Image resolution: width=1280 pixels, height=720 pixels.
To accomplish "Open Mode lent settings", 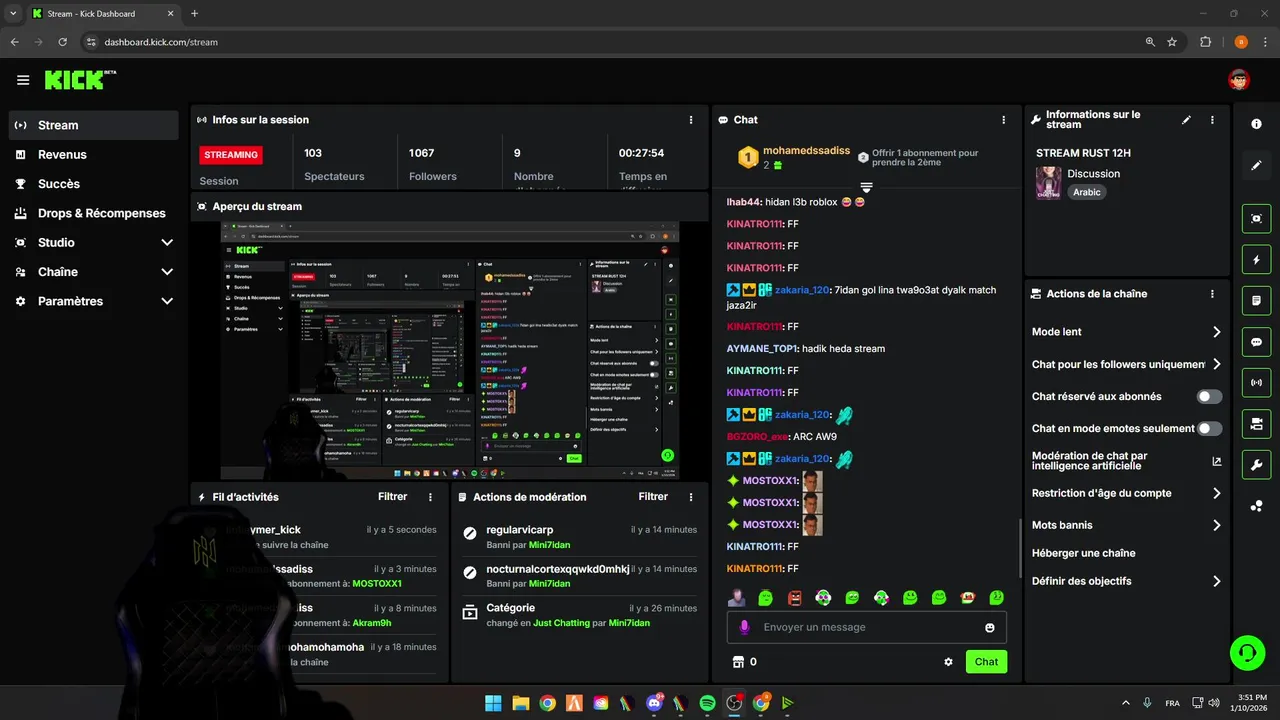I will 1127,332.
